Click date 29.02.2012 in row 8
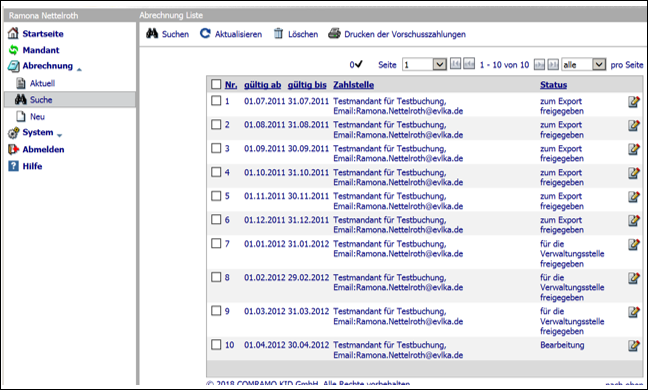Image resolution: width=648 pixels, height=390 pixels. [x=308, y=277]
